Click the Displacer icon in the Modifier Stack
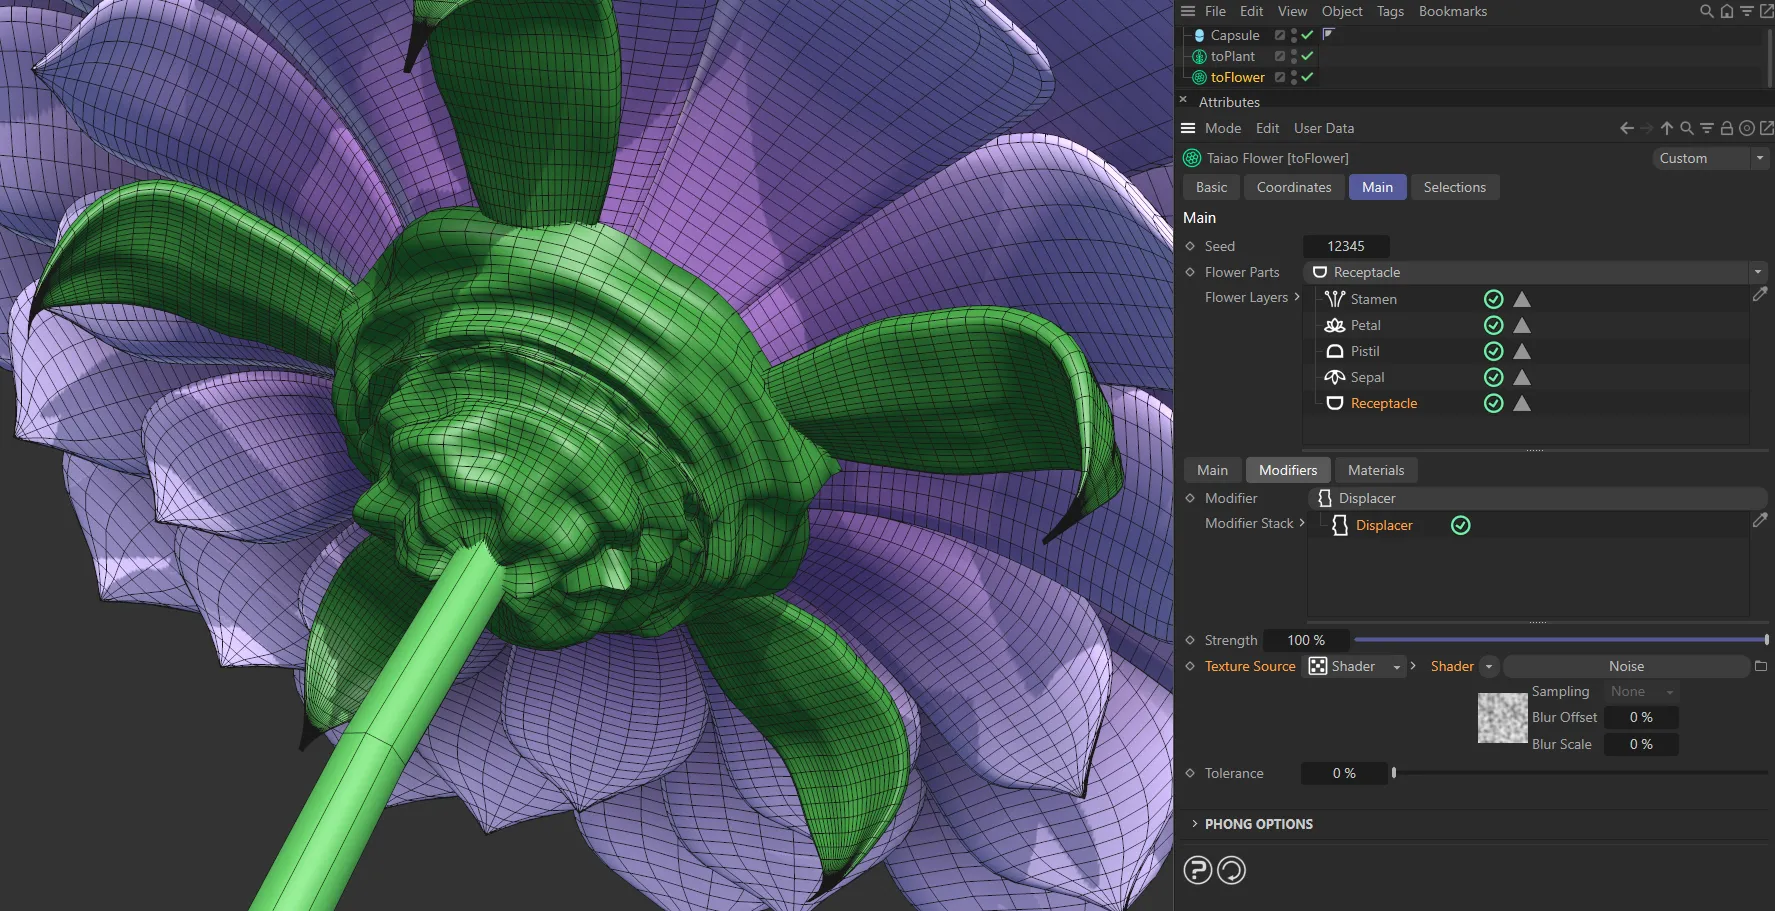The height and width of the screenshot is (911, 1775). point(1340,524)
